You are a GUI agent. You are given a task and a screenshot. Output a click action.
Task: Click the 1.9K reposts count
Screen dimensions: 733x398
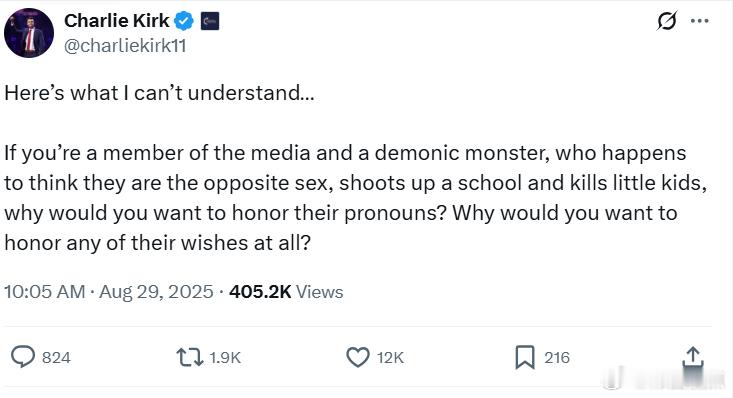click(x=225, y=358)
